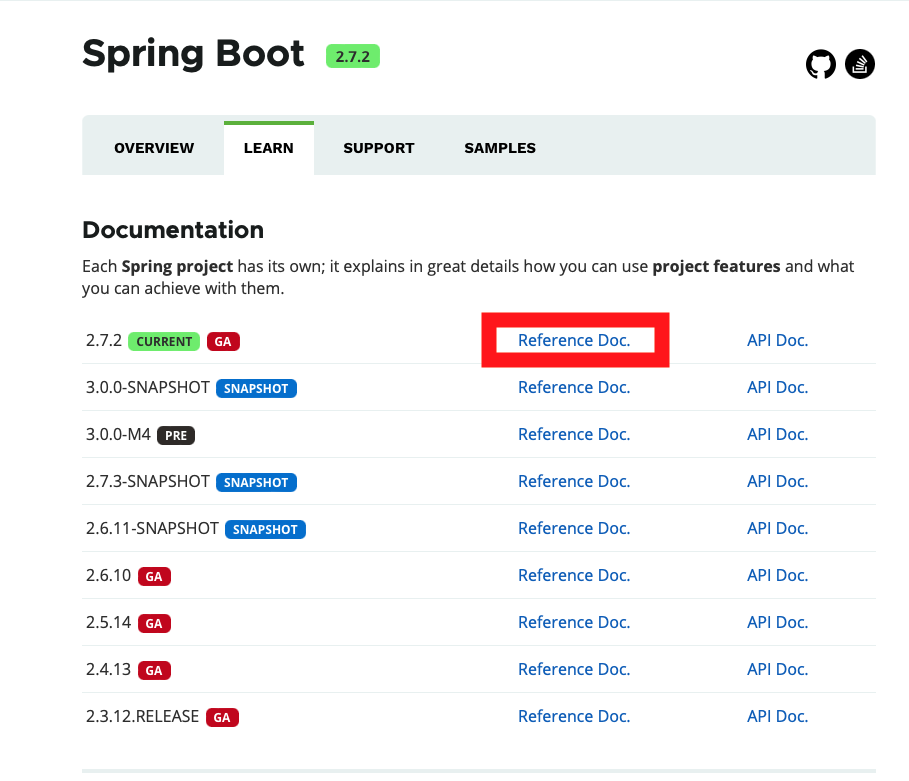The width and height of the screenshot is (909, 781).
Task: Open API Doc. for 2.6.11-SNAPSHOT
Action: click(x=777, y=528)
